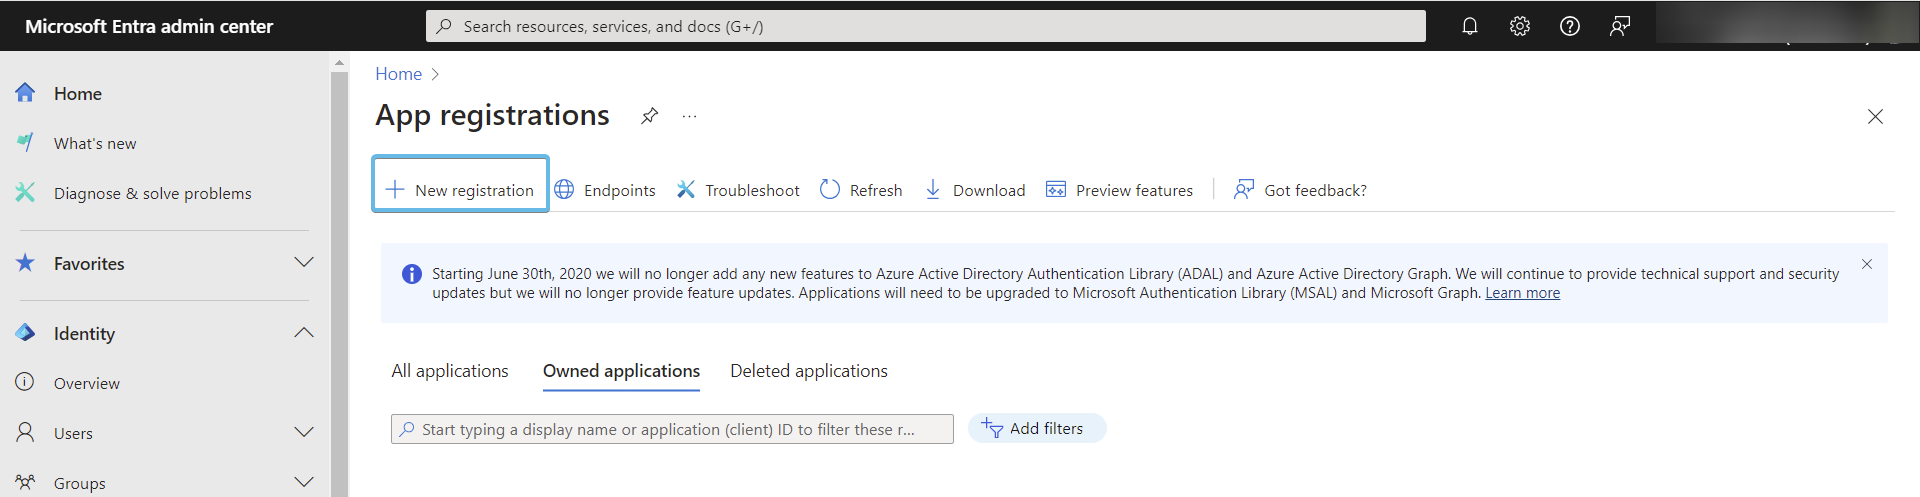Click Refresh in the toolbar
1920x497 pixels.
(x=861, y=190)
